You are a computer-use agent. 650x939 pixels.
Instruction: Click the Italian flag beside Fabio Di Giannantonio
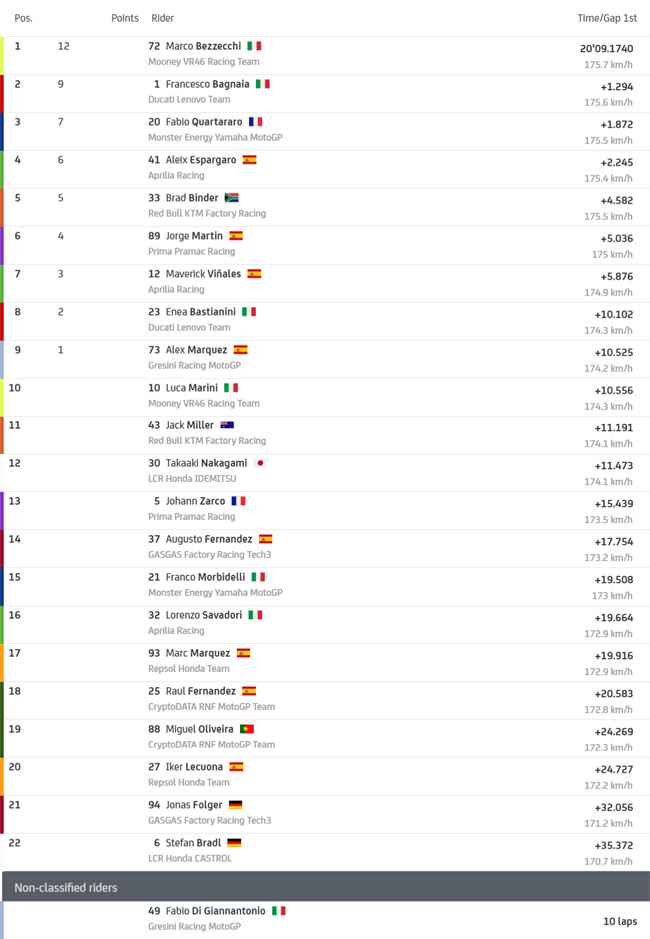279,911
